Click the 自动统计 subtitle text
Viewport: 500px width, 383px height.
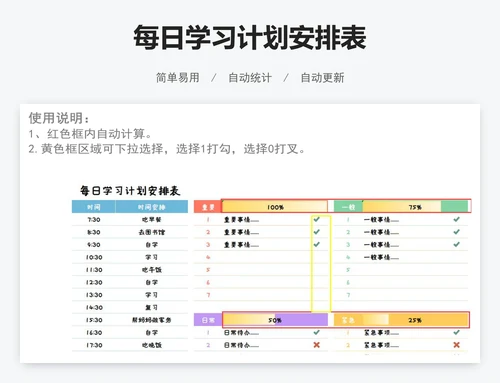click(x=250, y=78)
